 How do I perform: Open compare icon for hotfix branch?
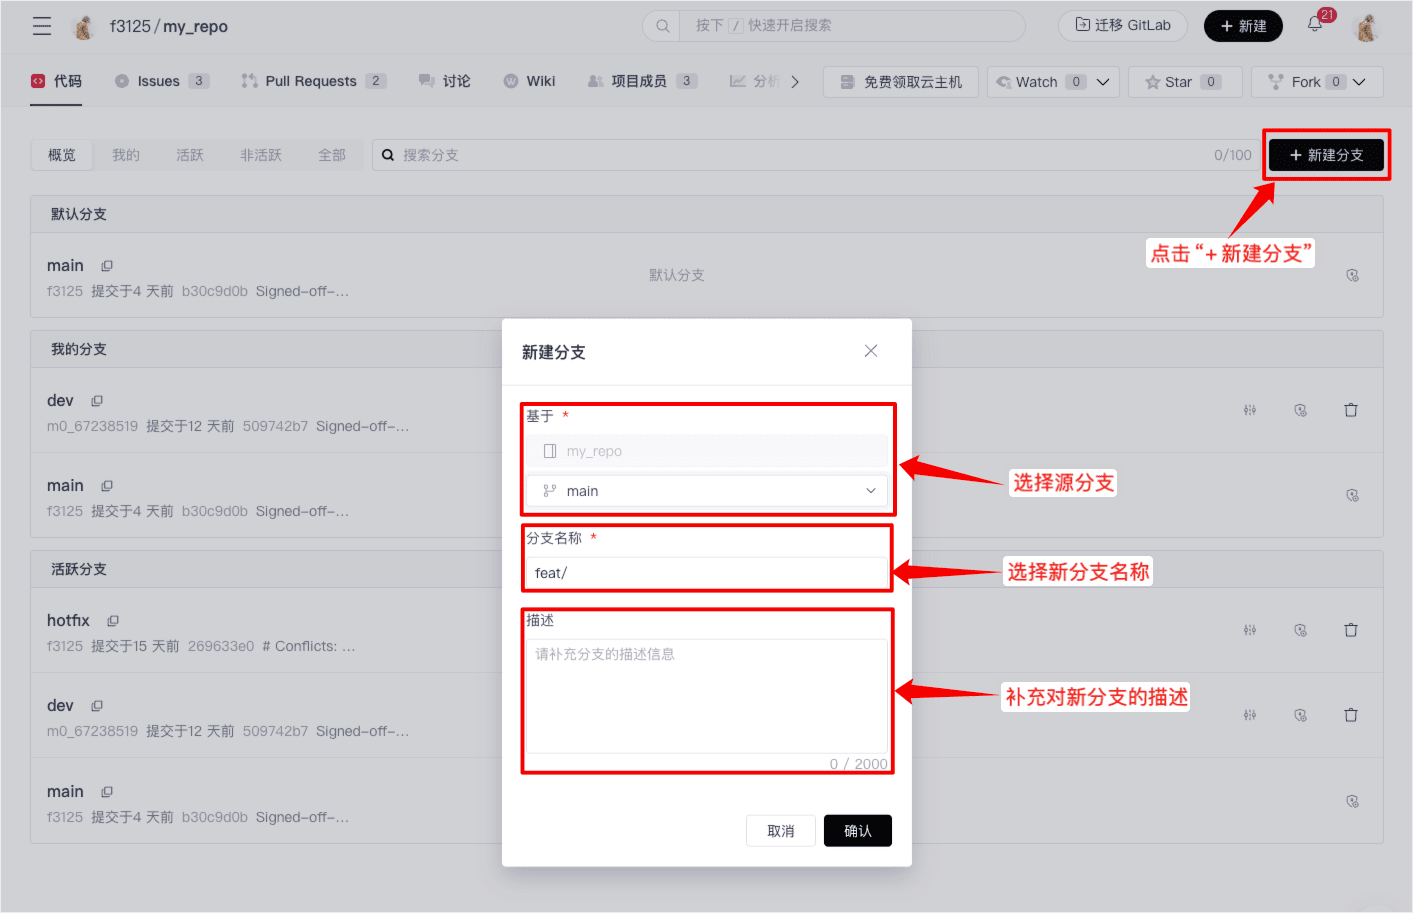pyautogui.click(x=1250, y=630)
